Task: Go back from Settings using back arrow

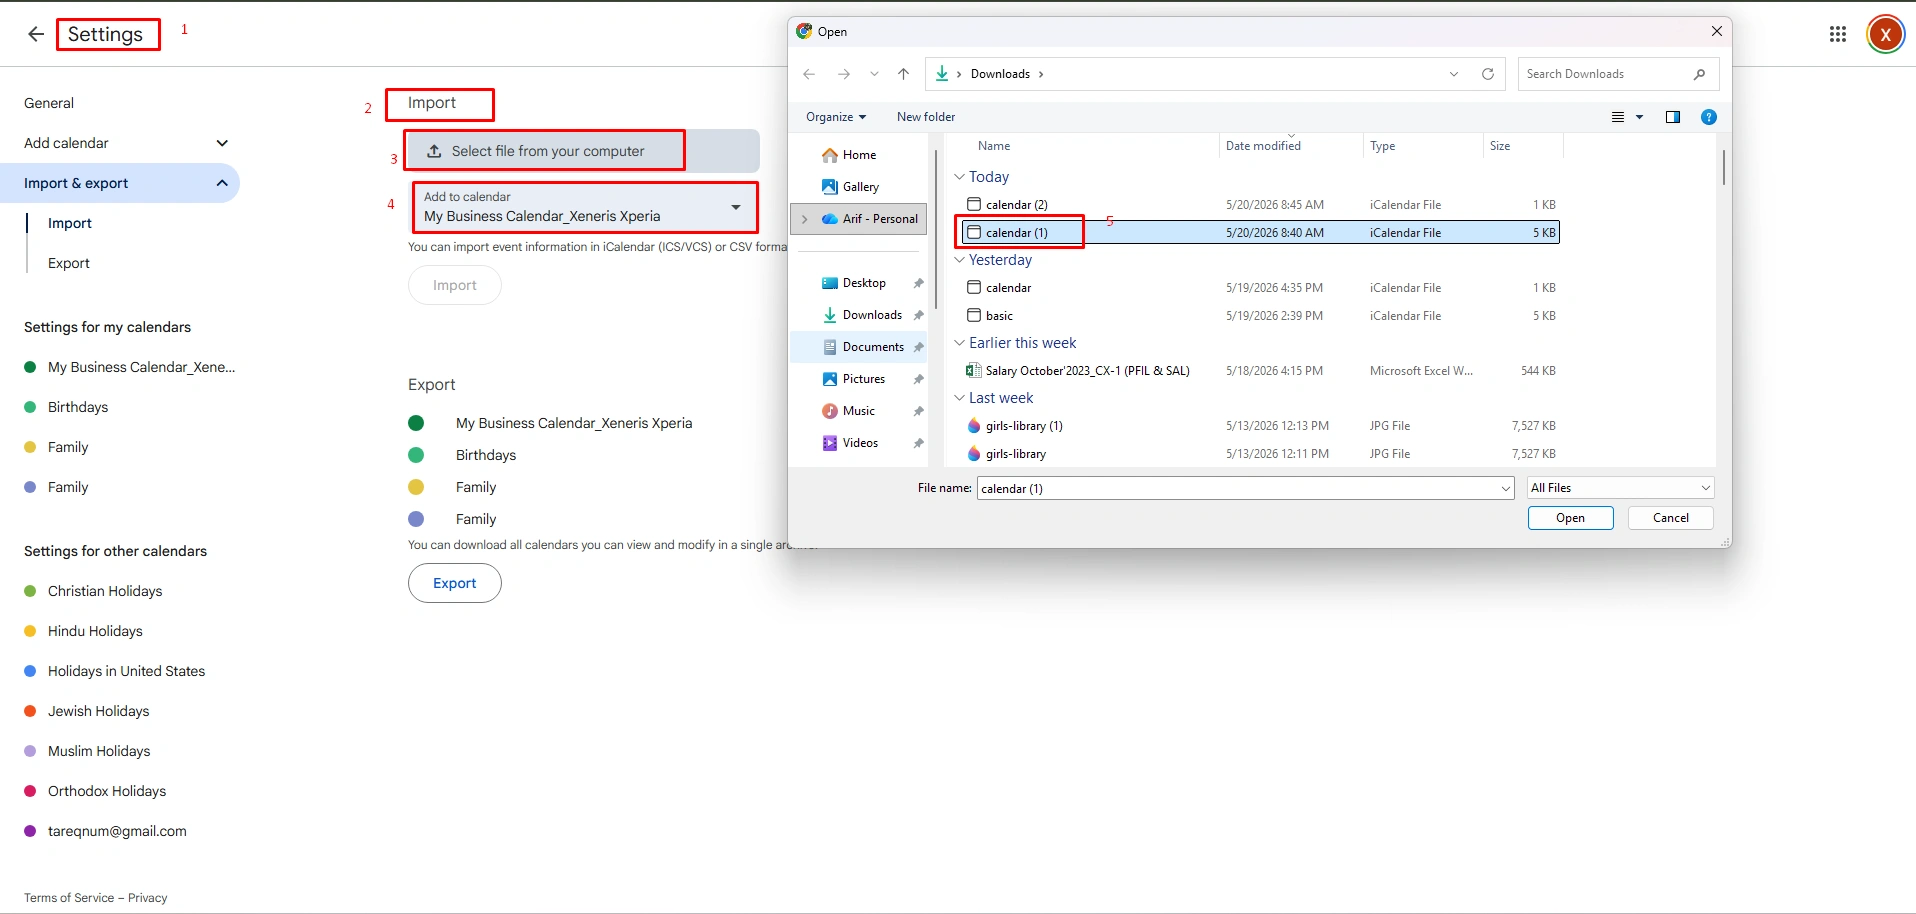Action: 36,34
